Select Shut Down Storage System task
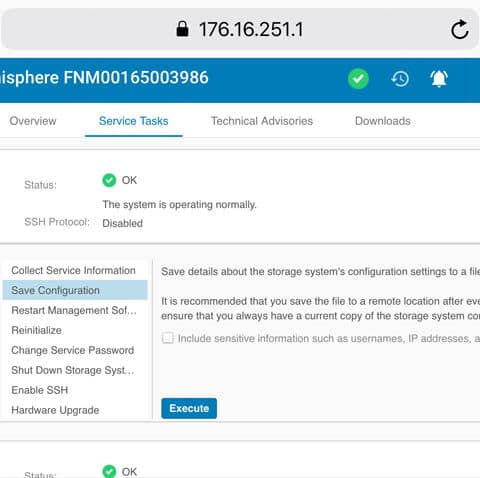Screen dimensions: 480x478 (x=75, y=370)
